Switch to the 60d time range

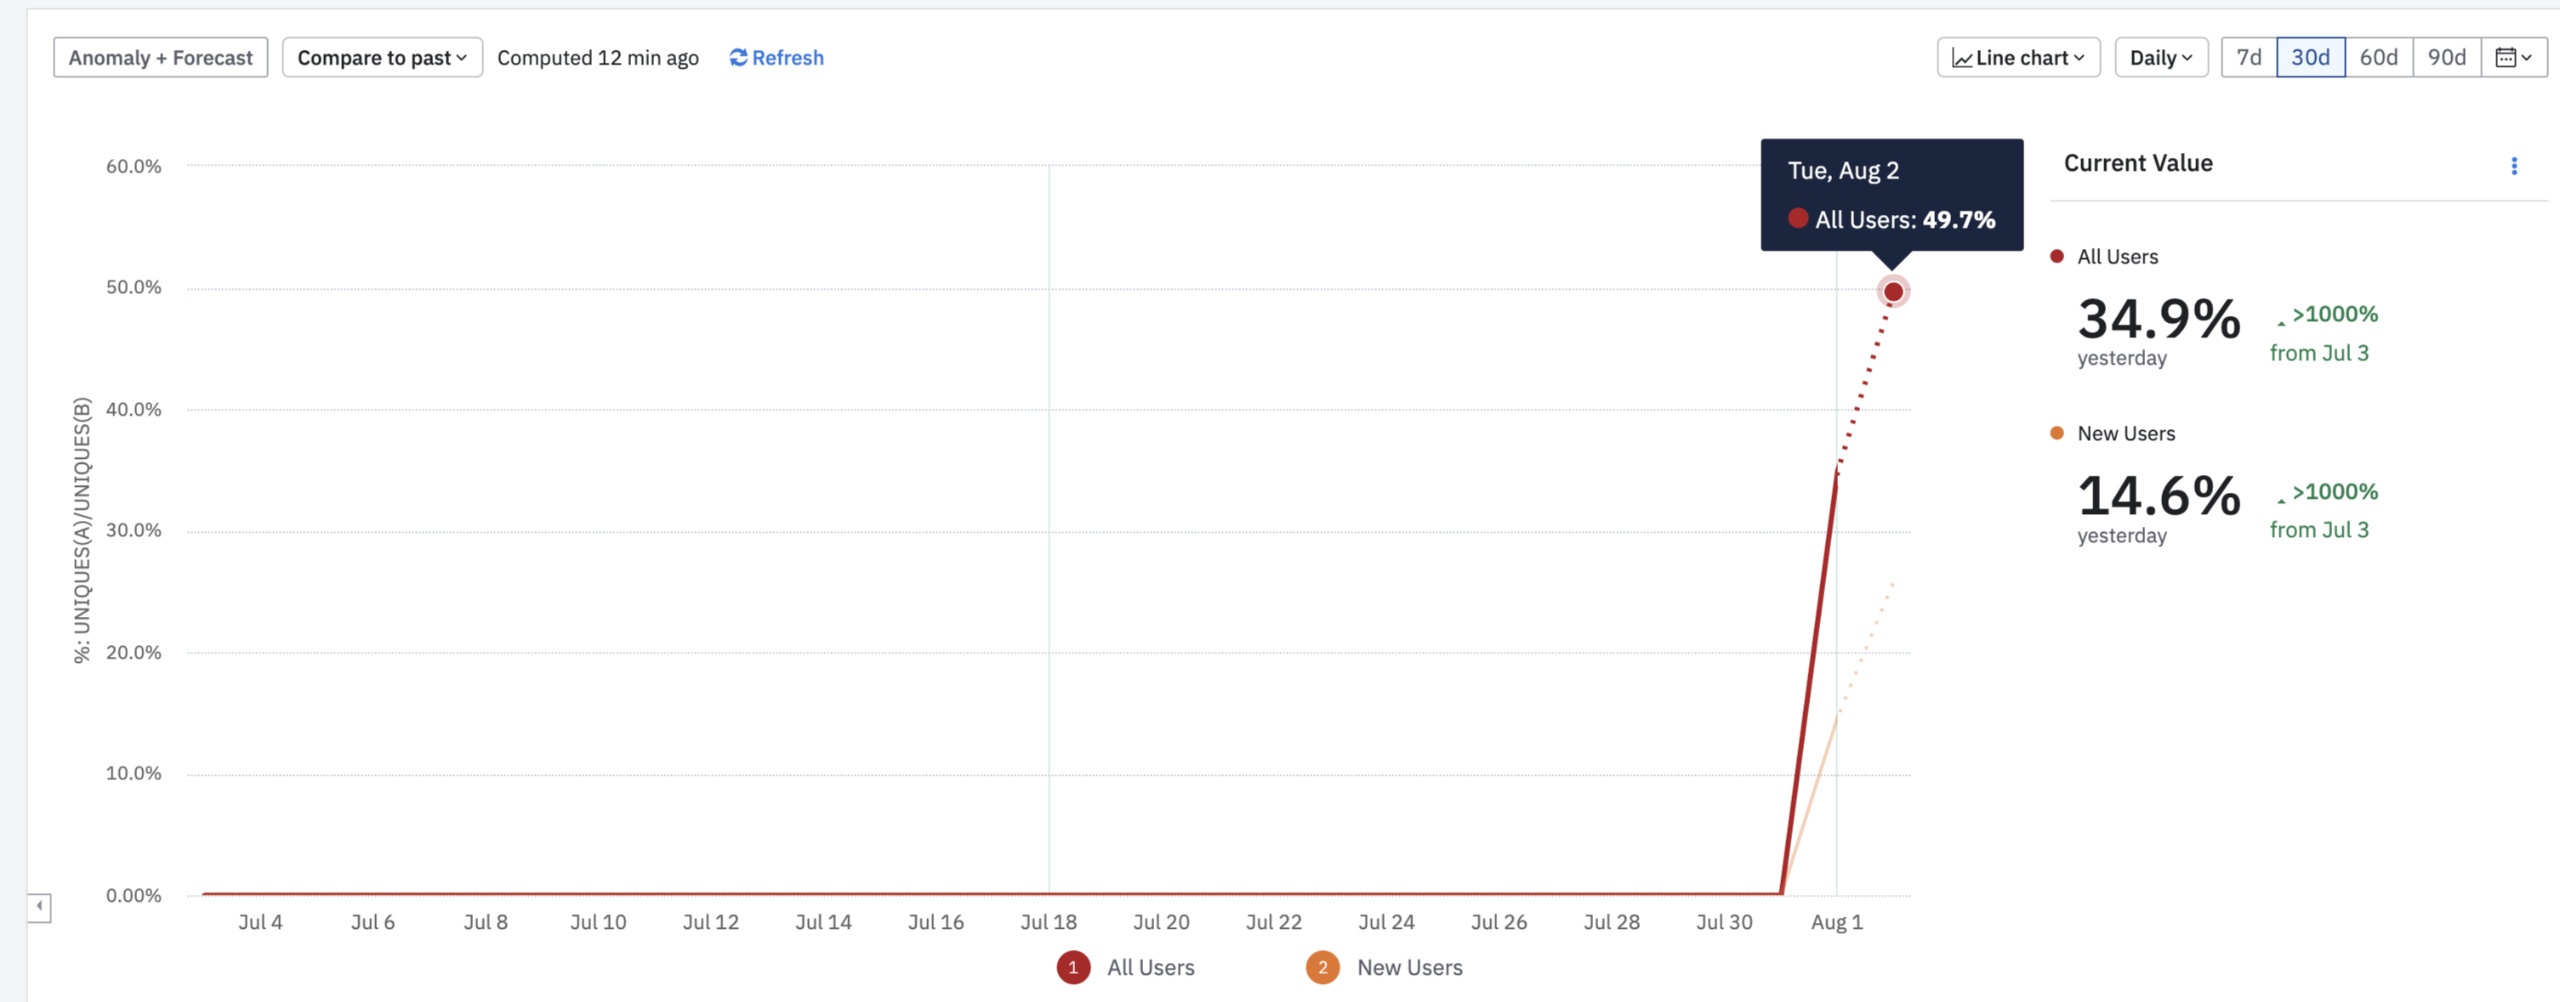coord(2378,58)
